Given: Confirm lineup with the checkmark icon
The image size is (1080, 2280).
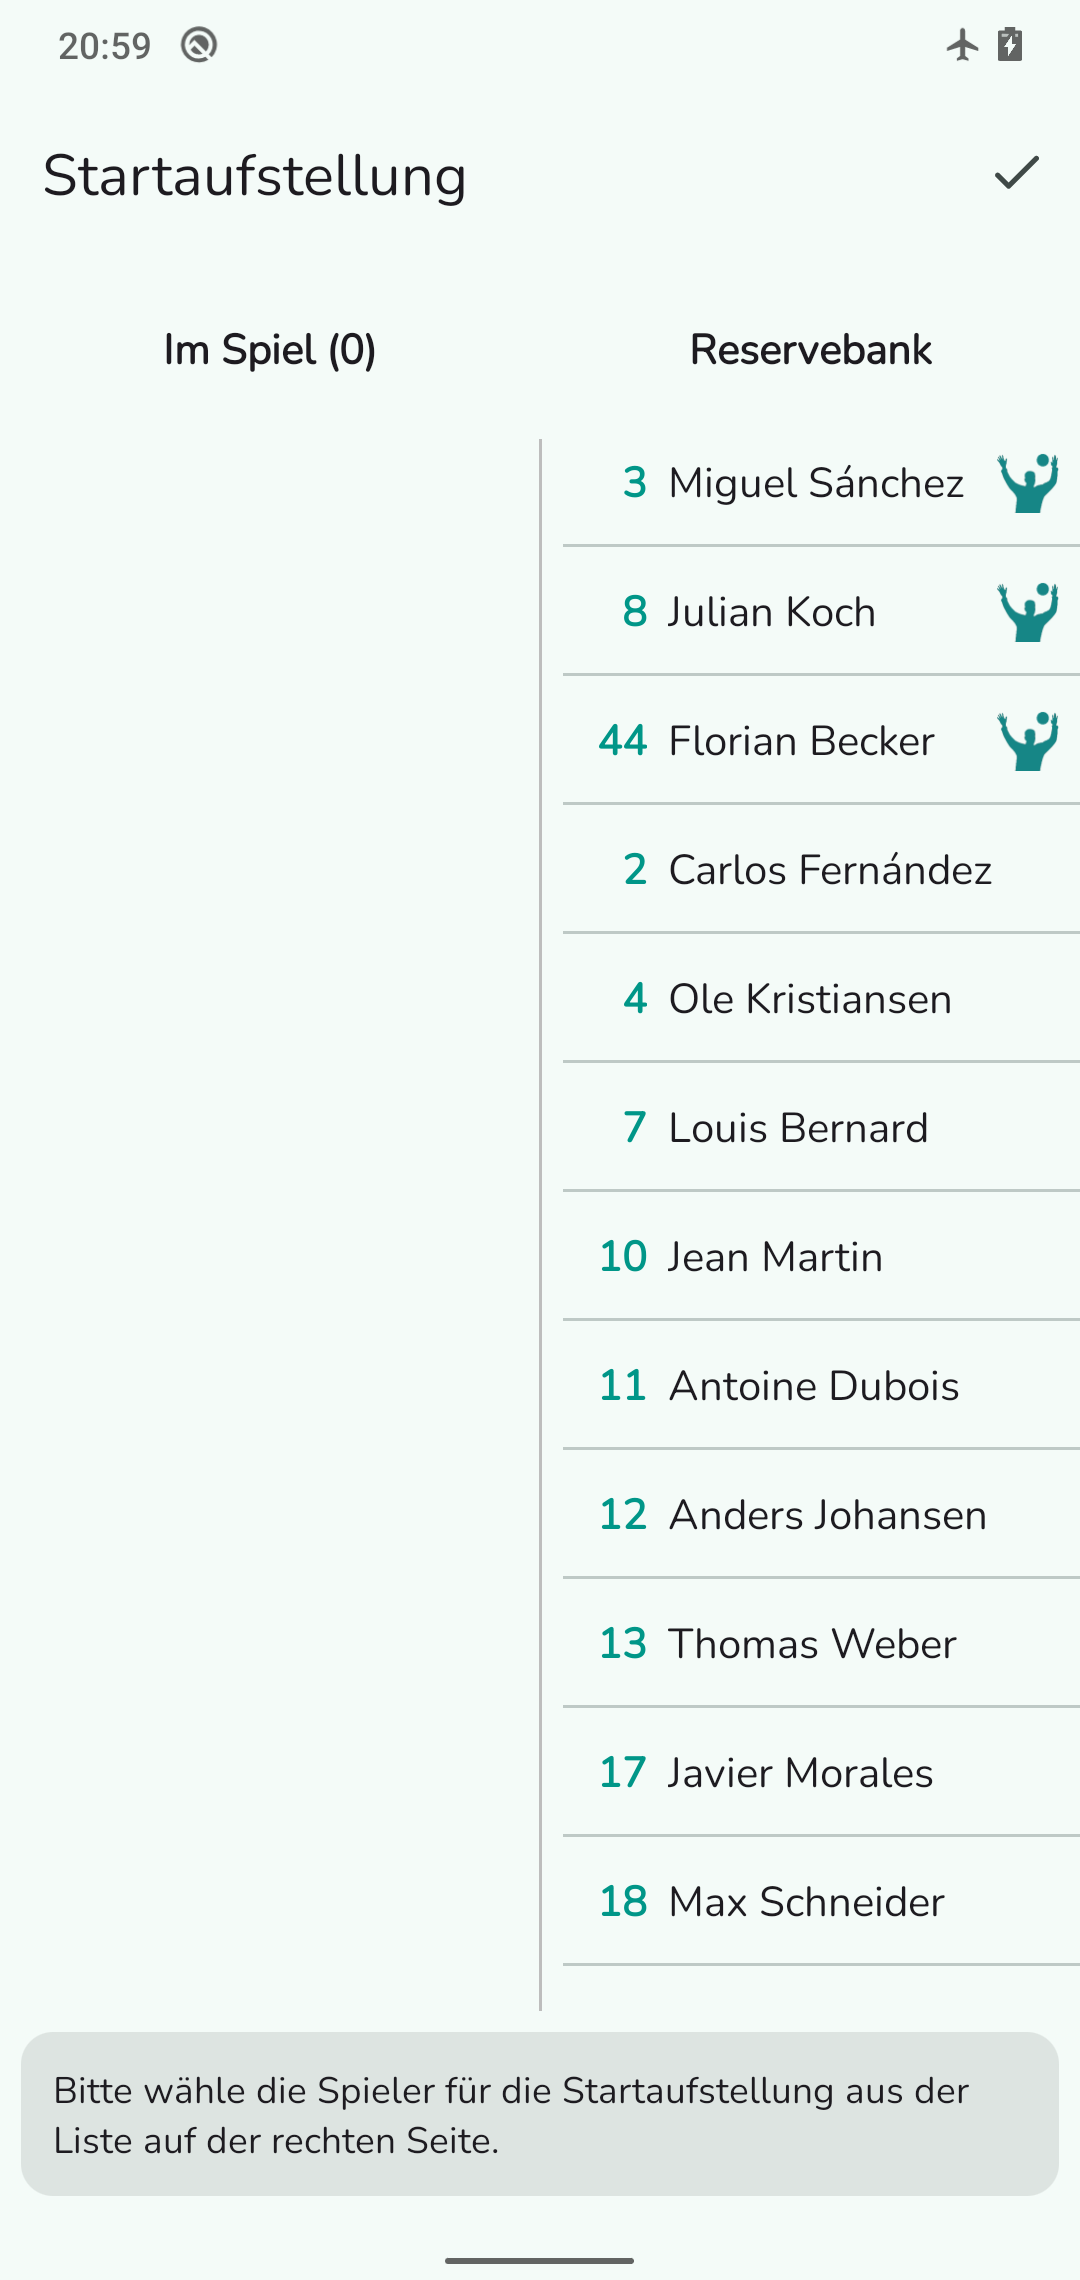Looking at the screenshot, I should click(x=1017, y=174).
